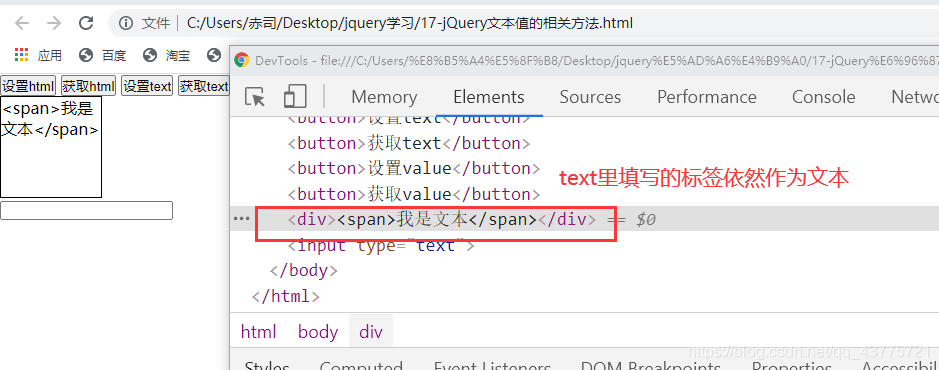The image size is (939, 370).
Task: Click the Chrome logo in DevTools title bar
Action: point(242,60)
